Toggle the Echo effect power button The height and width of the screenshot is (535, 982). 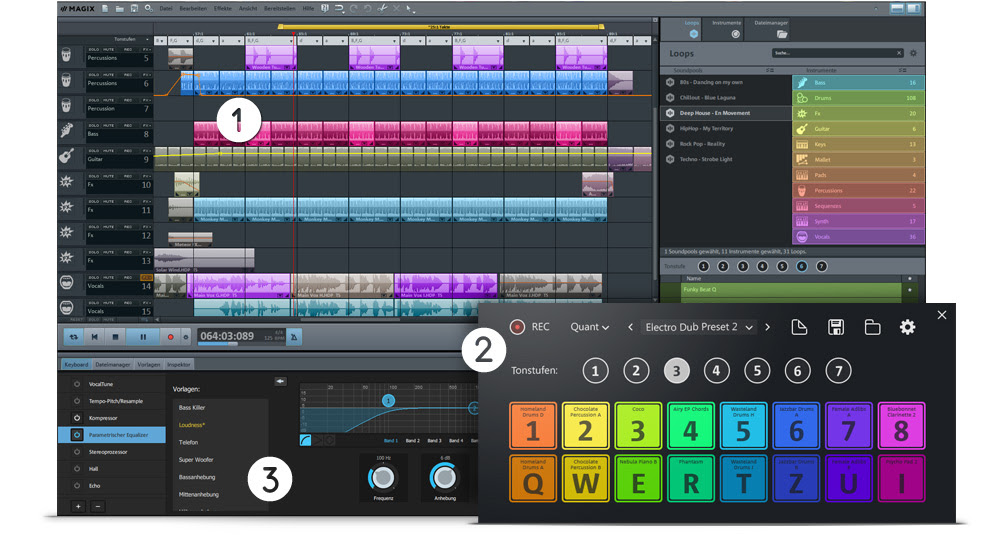click(77, 486)
